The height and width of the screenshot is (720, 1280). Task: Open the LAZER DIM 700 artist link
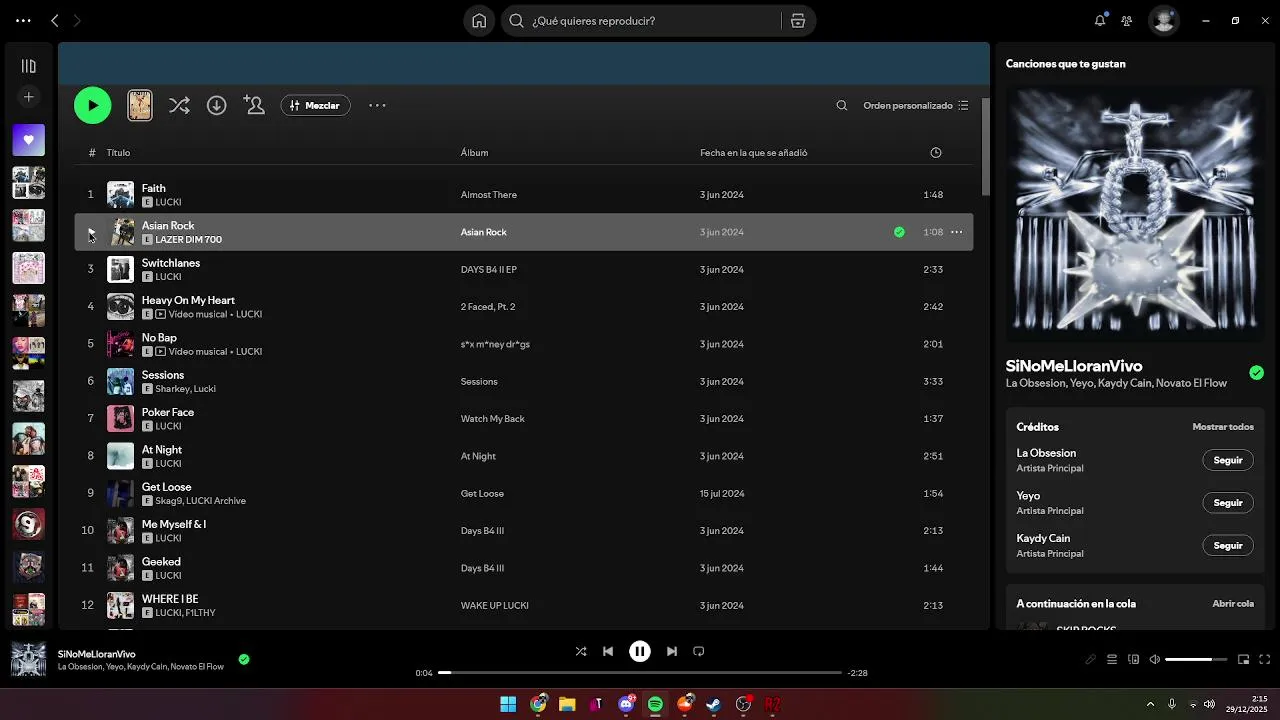pyautogui.click(x=189, y=240)
